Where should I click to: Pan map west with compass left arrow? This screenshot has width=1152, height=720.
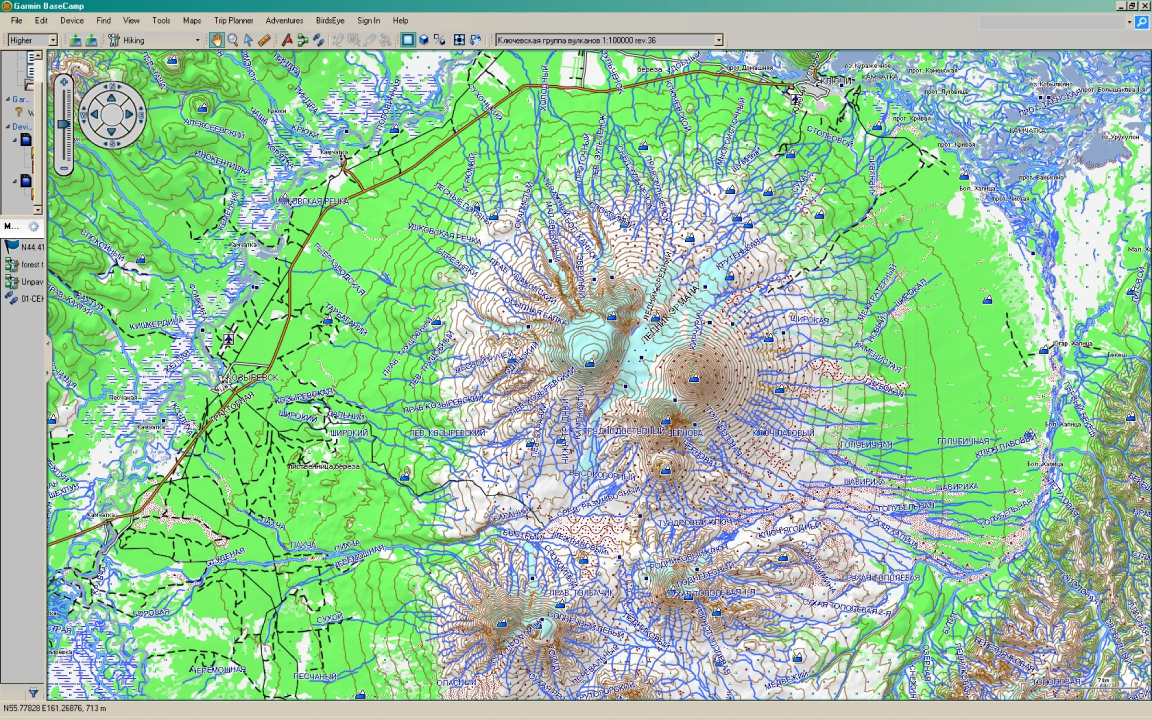94,114
